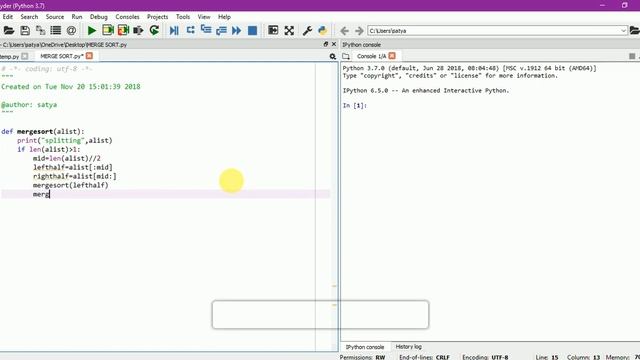Click inside the working directory path field
This screenshot has width=640, height=360.
(493, 31)
